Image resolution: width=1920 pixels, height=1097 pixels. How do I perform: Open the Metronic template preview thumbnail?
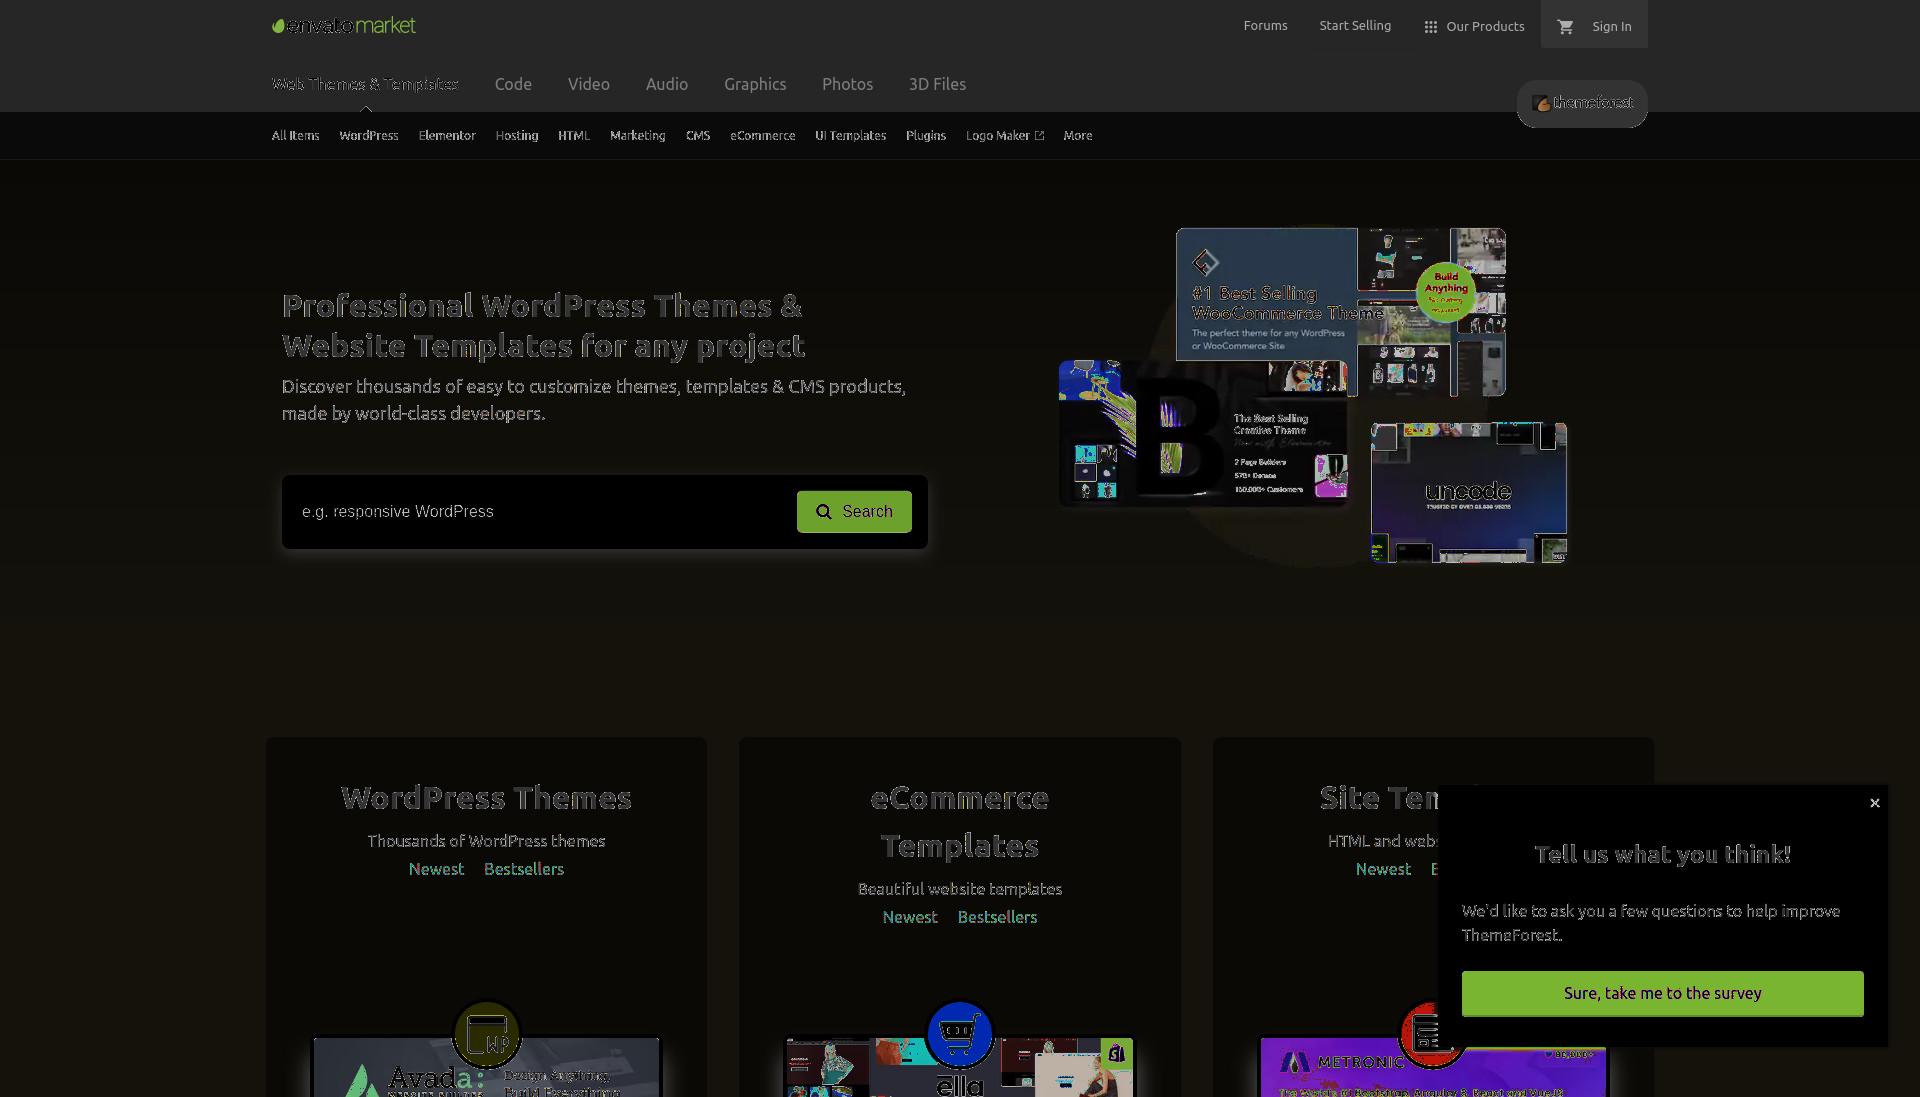(1433, 1073)
